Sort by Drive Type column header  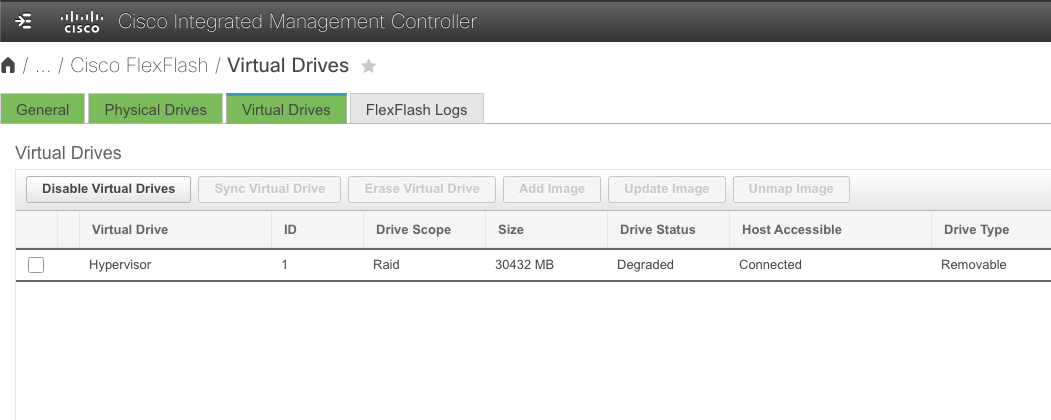pos(976,230)
